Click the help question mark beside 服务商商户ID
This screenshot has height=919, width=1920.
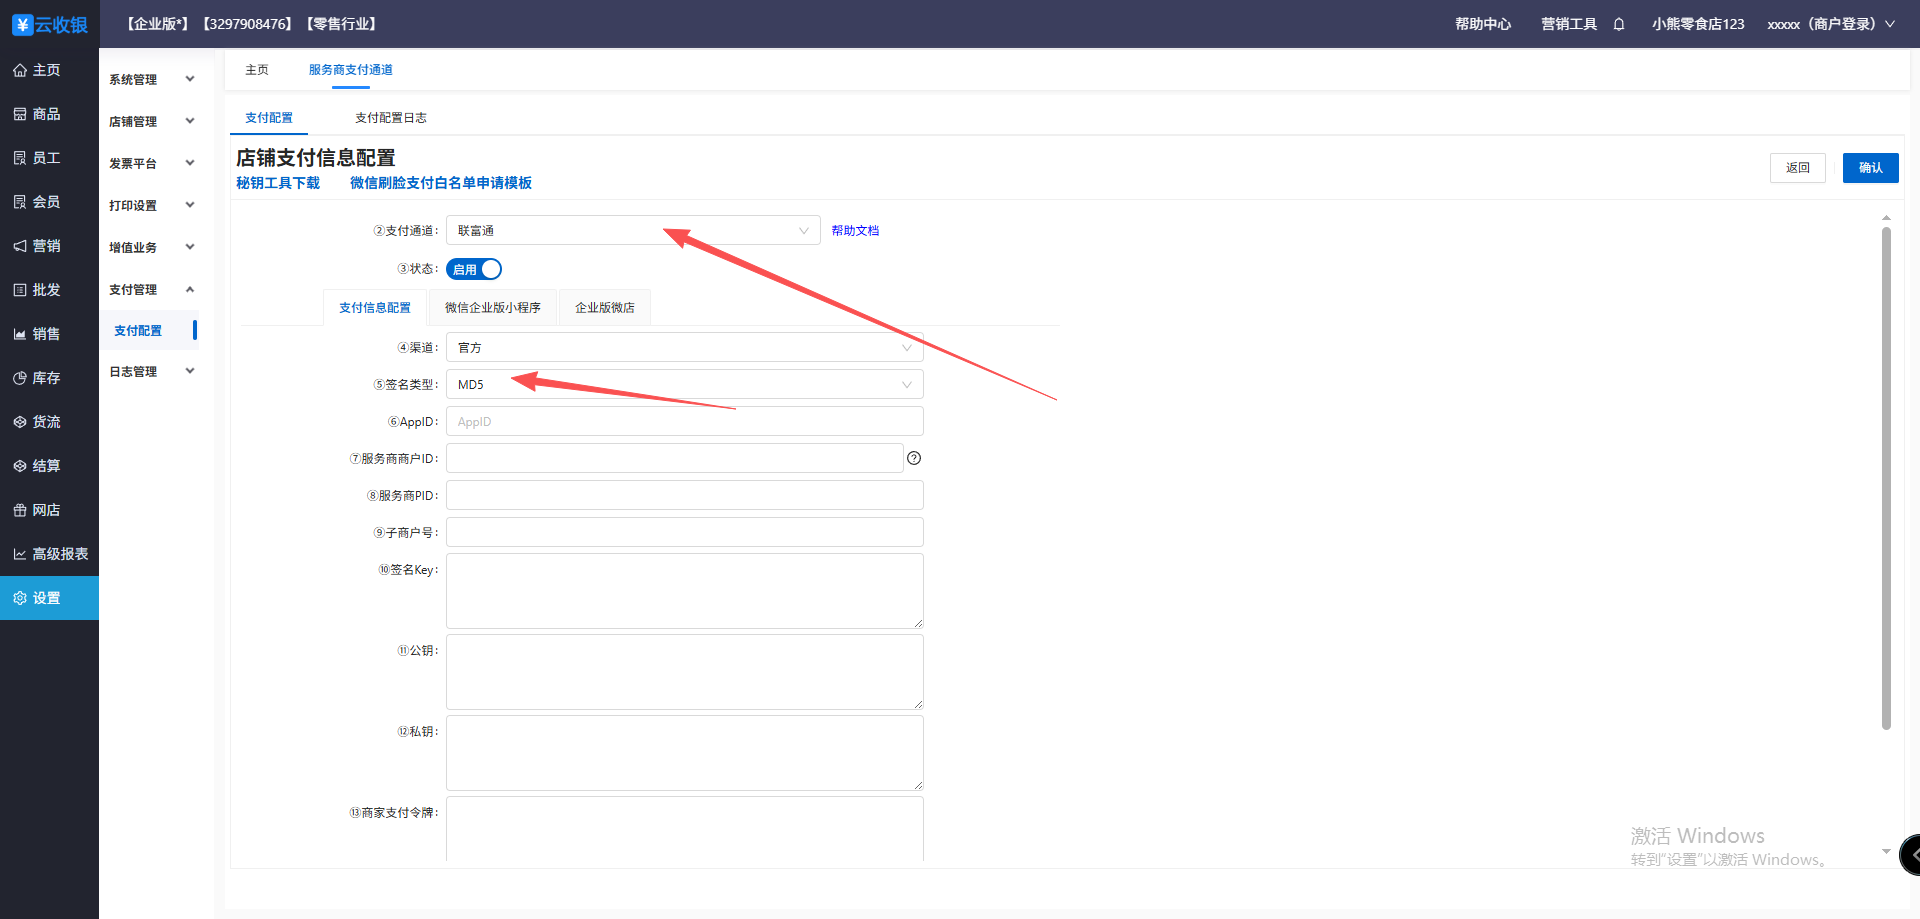(x=913, y=458)
